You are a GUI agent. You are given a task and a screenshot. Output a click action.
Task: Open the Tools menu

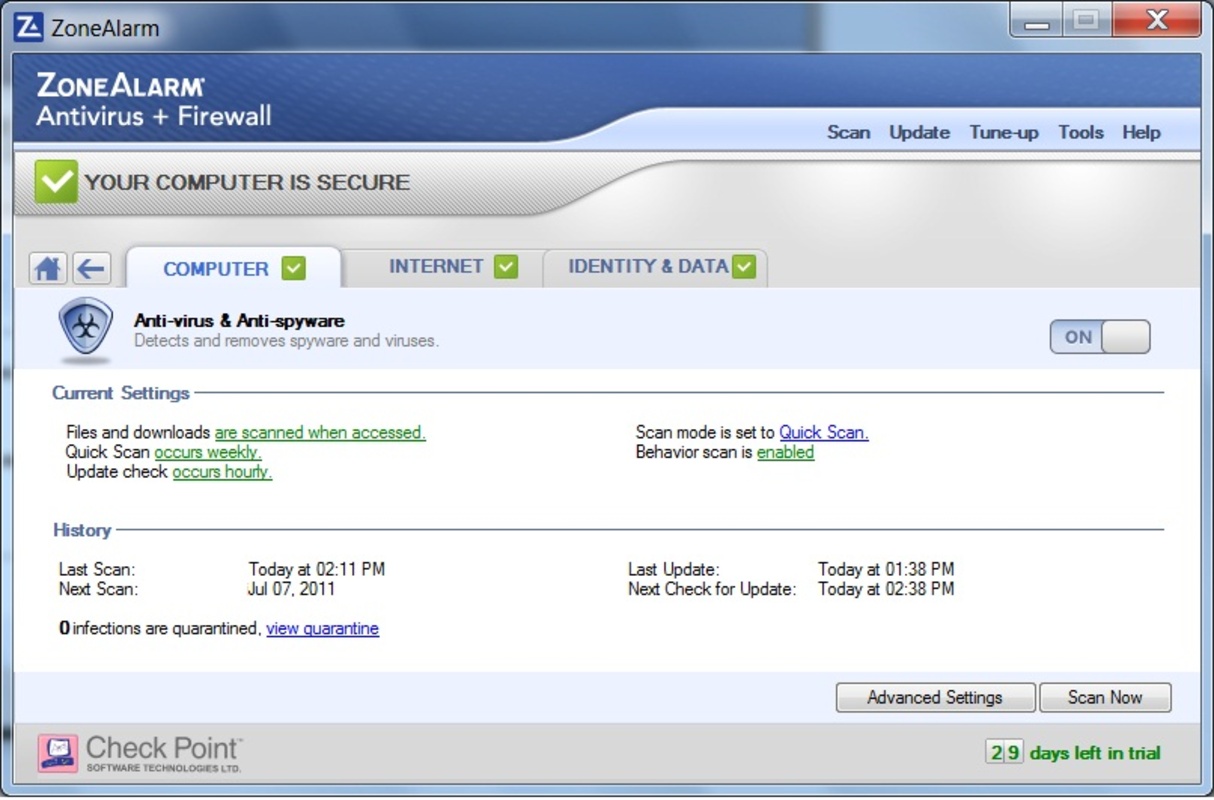click(1080, 132)
